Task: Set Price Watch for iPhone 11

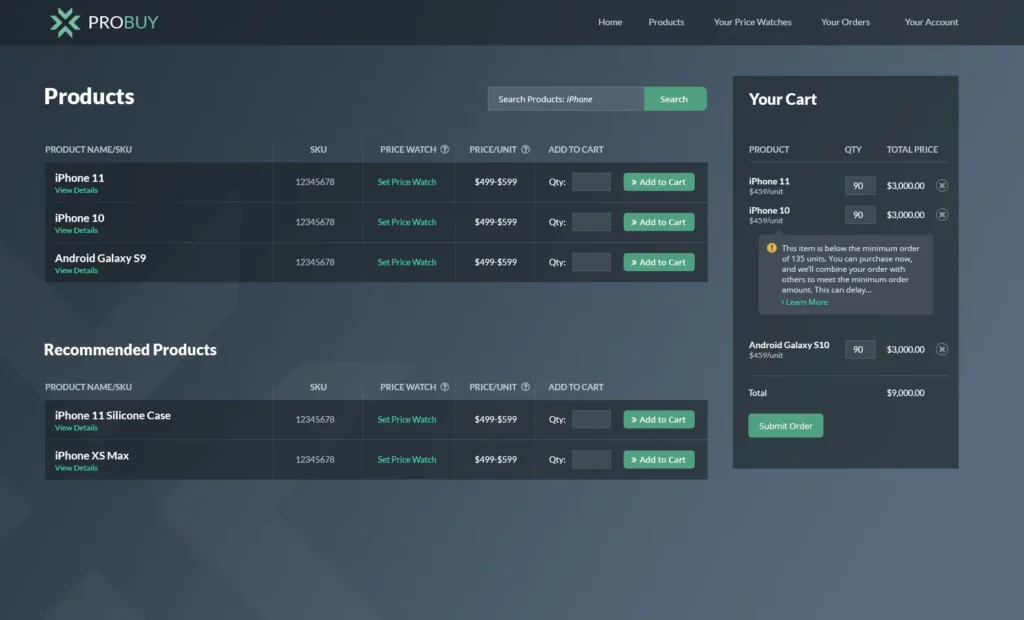Action: tap(407, 182)
